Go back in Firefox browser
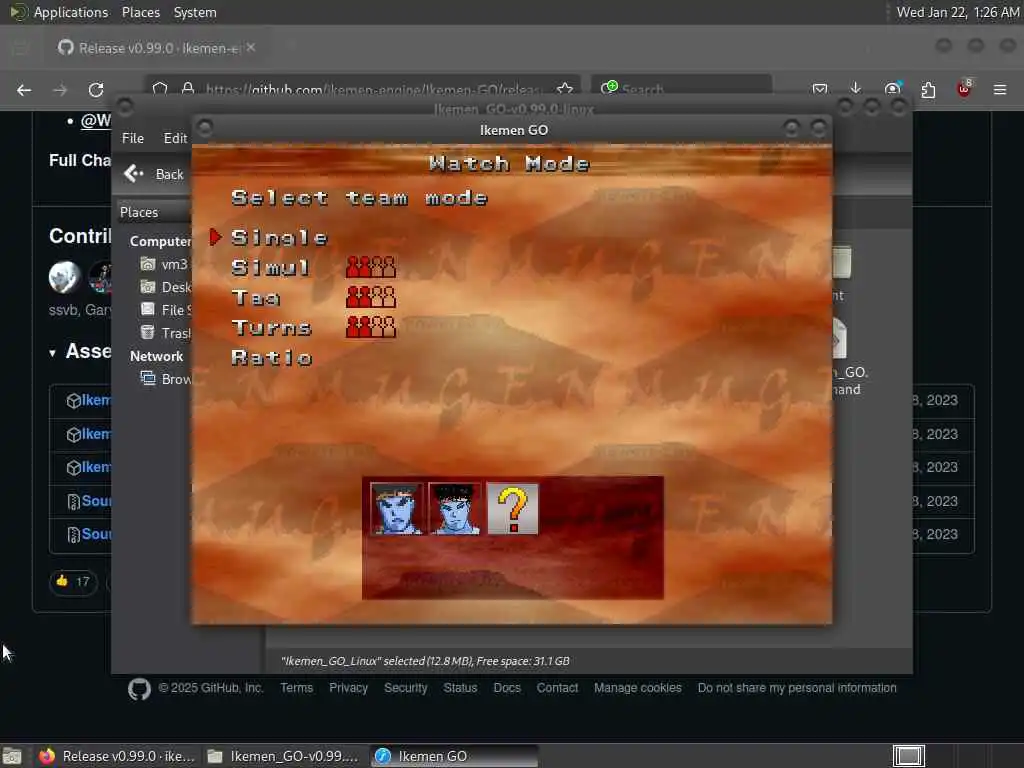1024x768 pixels. tap(24, 90)
